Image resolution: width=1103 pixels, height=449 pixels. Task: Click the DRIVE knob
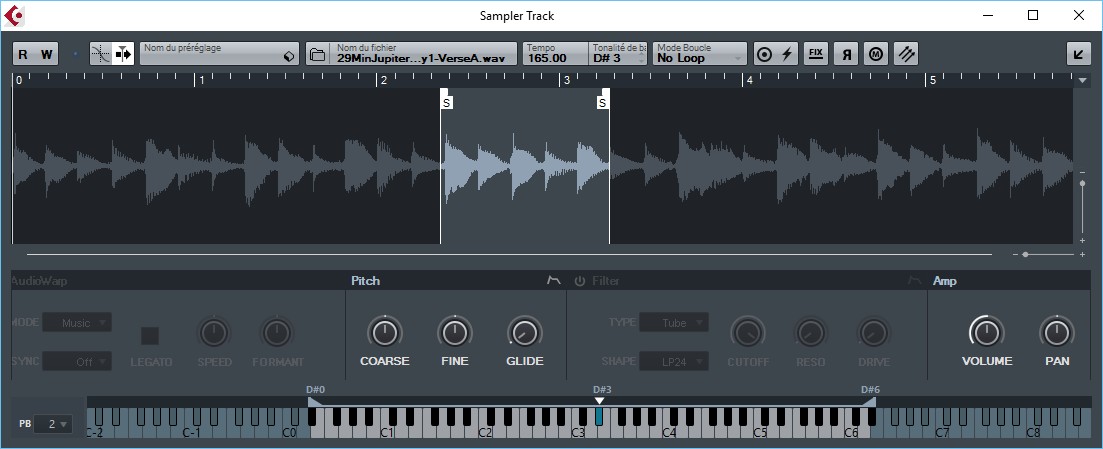pos(874,333)
